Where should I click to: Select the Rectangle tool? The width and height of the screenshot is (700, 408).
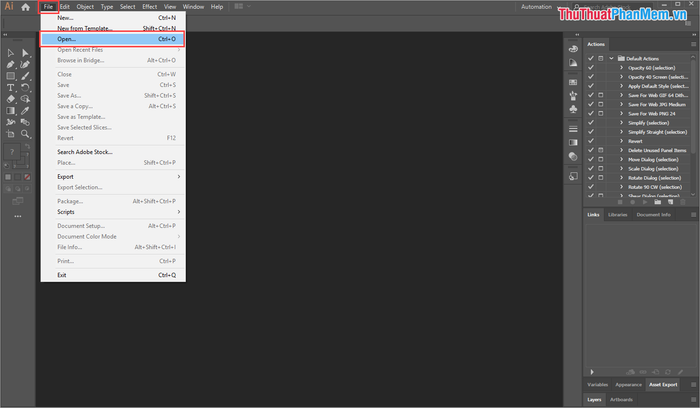pos(10,76)
